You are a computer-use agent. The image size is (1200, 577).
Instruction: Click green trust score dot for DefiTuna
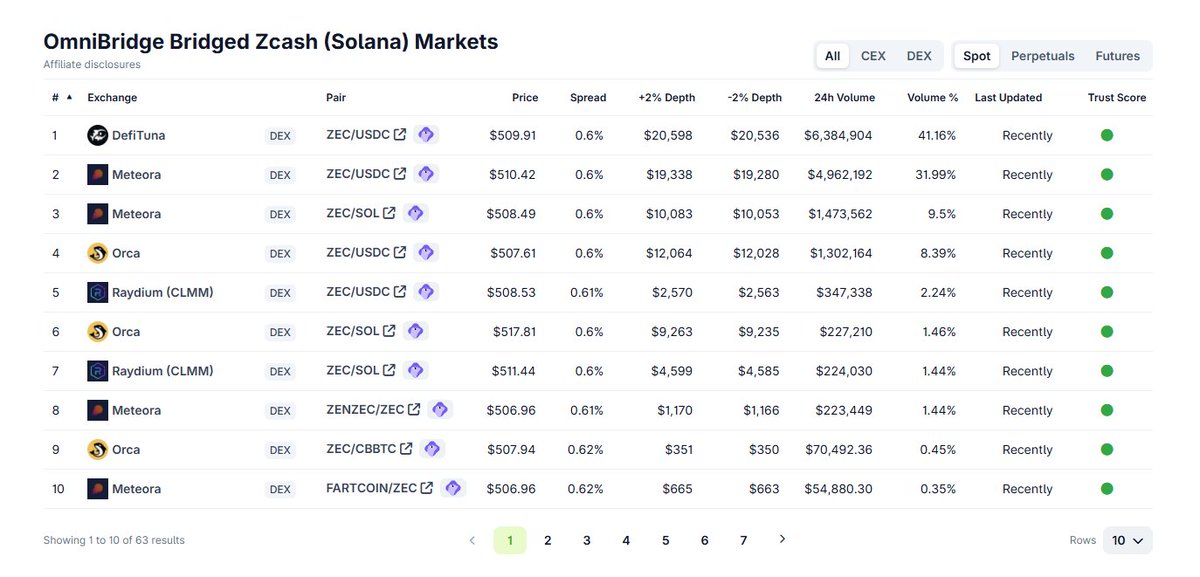pos(1107,135)
